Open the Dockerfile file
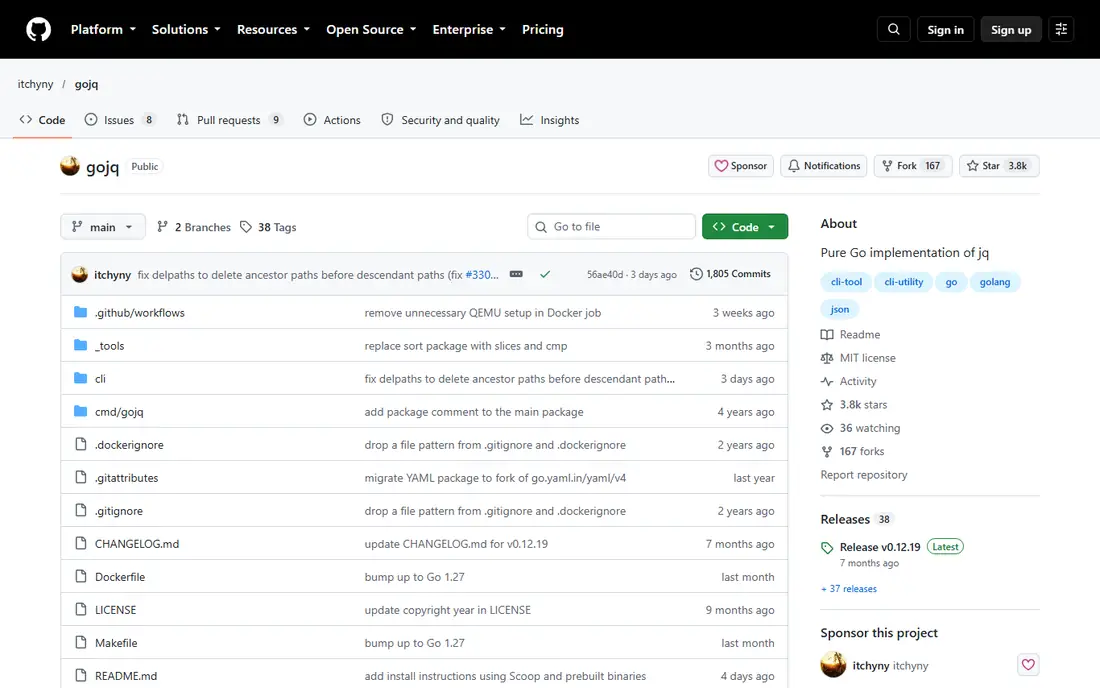Screen dimensions: 1100x688 [120, 576]
